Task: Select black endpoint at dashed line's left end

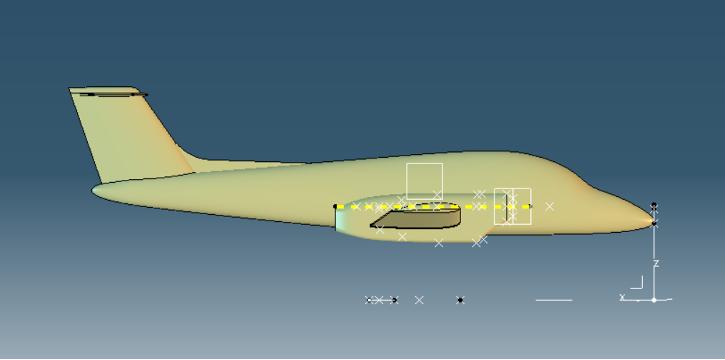Action: [x=335, y=207]
